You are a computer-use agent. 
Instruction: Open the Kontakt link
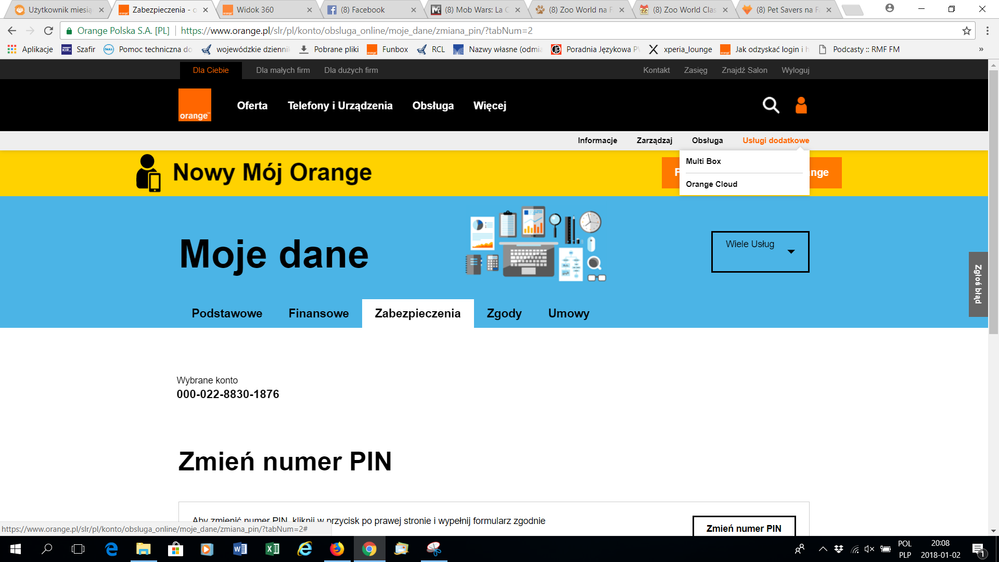656,70
